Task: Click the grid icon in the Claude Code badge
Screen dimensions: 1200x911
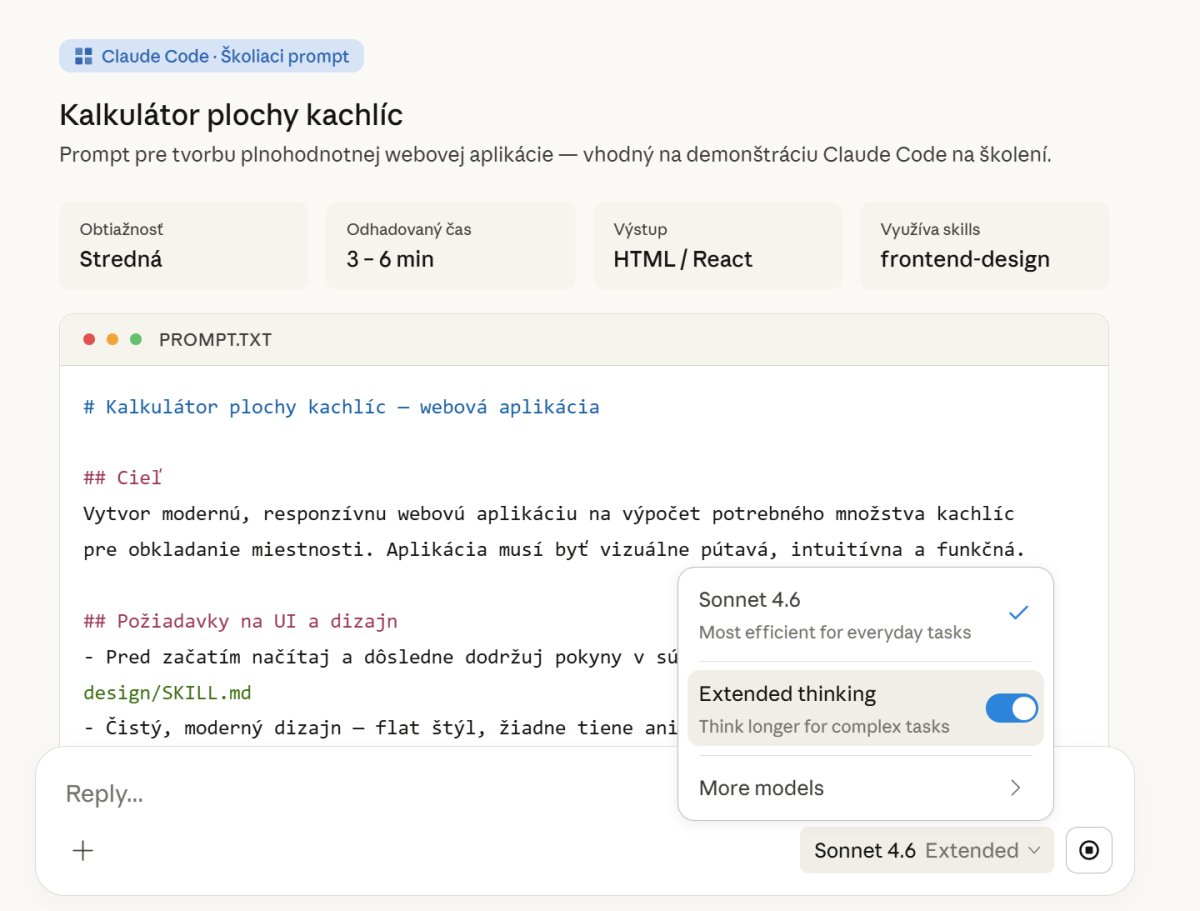Action: pos(84,56)
